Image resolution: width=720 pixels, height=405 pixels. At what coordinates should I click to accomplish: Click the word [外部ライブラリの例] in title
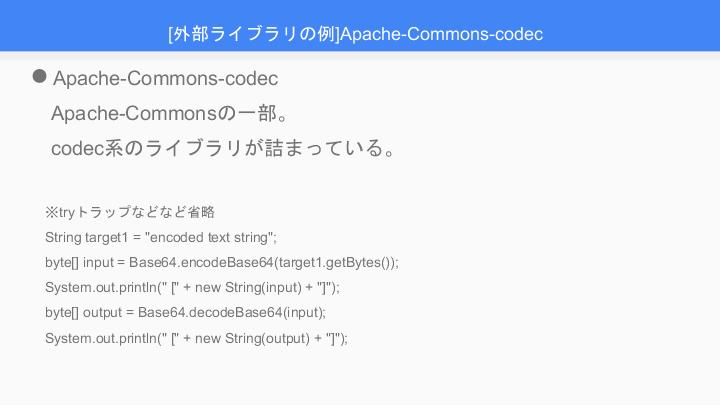[254, 34]
